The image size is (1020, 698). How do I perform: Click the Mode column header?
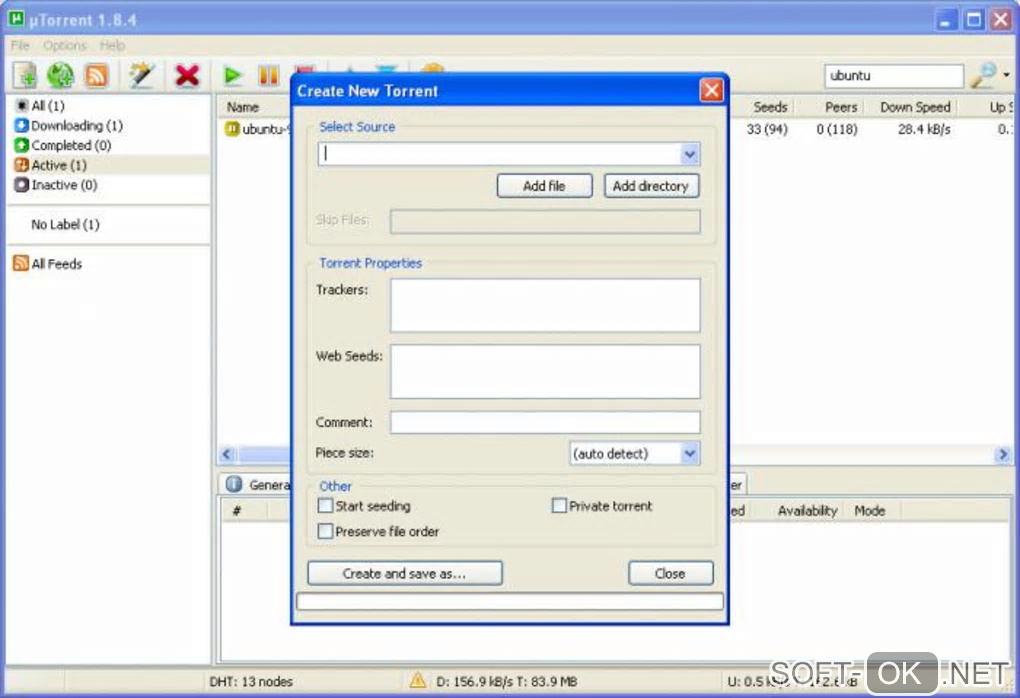pos(870,511)
